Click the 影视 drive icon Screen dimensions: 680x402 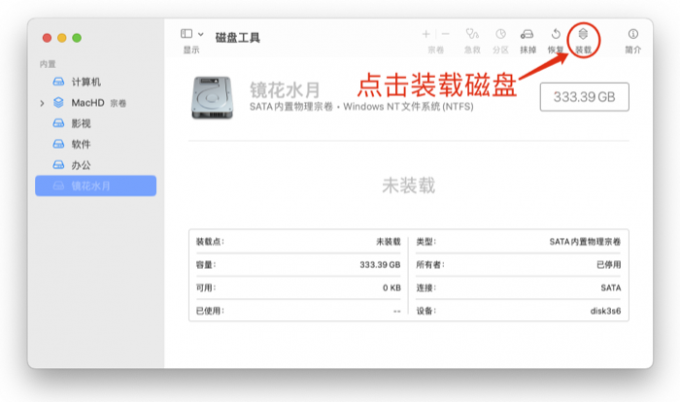[x=59, y=123]
